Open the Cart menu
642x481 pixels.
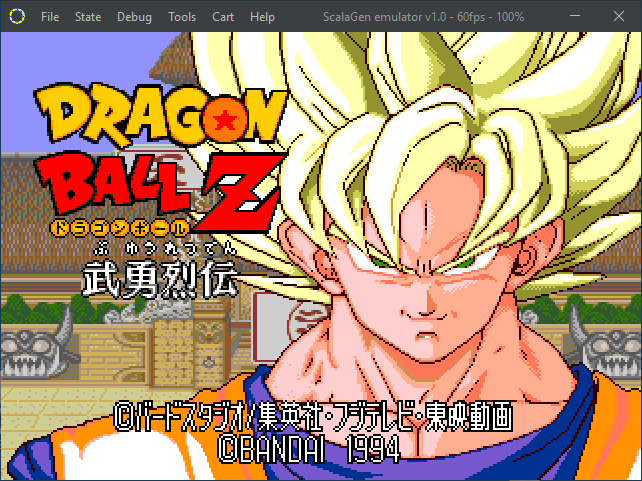(x=223, y=17)
